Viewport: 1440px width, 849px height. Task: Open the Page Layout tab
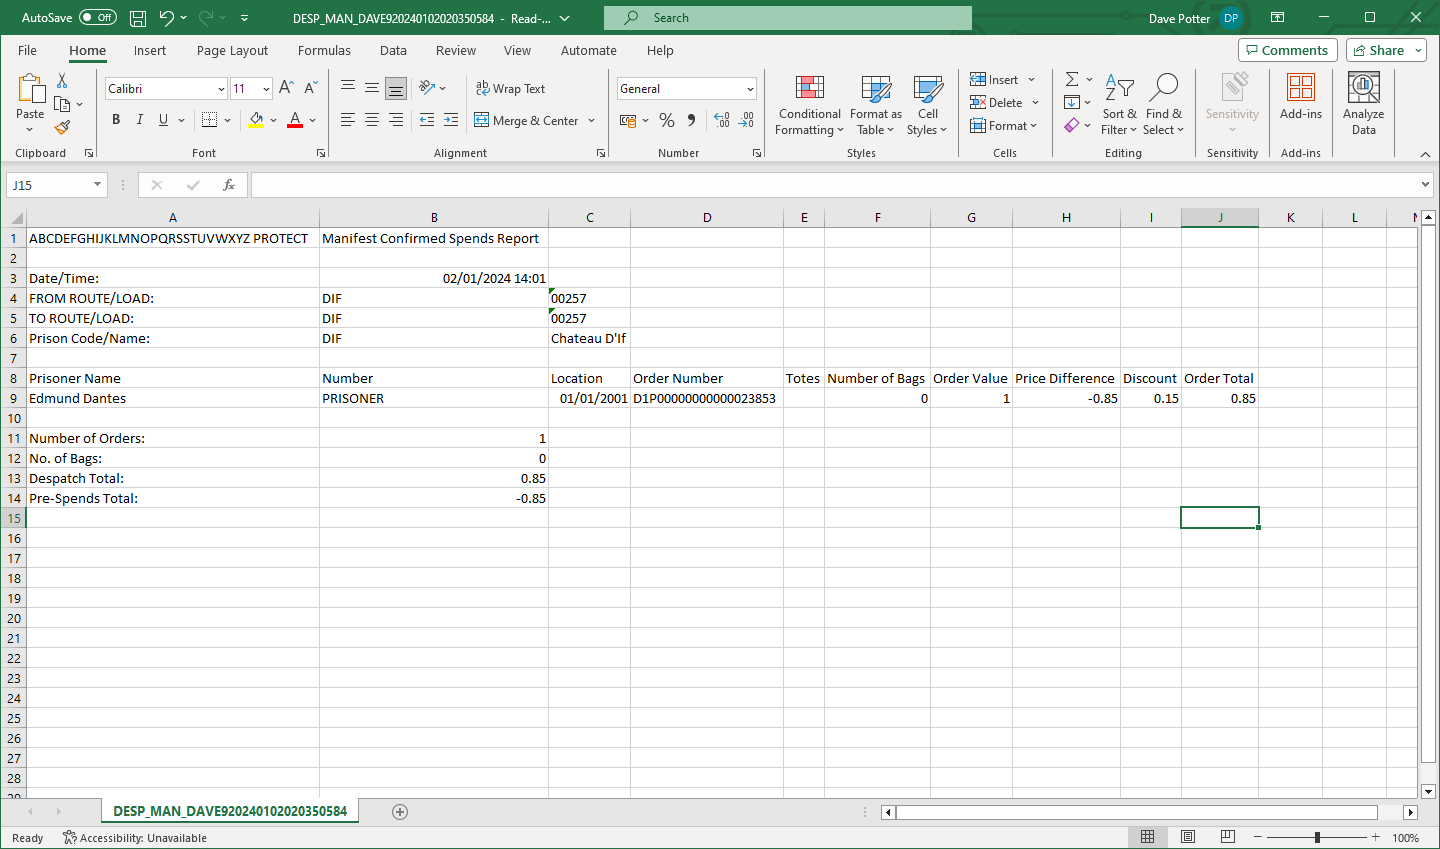pos(232,50)
